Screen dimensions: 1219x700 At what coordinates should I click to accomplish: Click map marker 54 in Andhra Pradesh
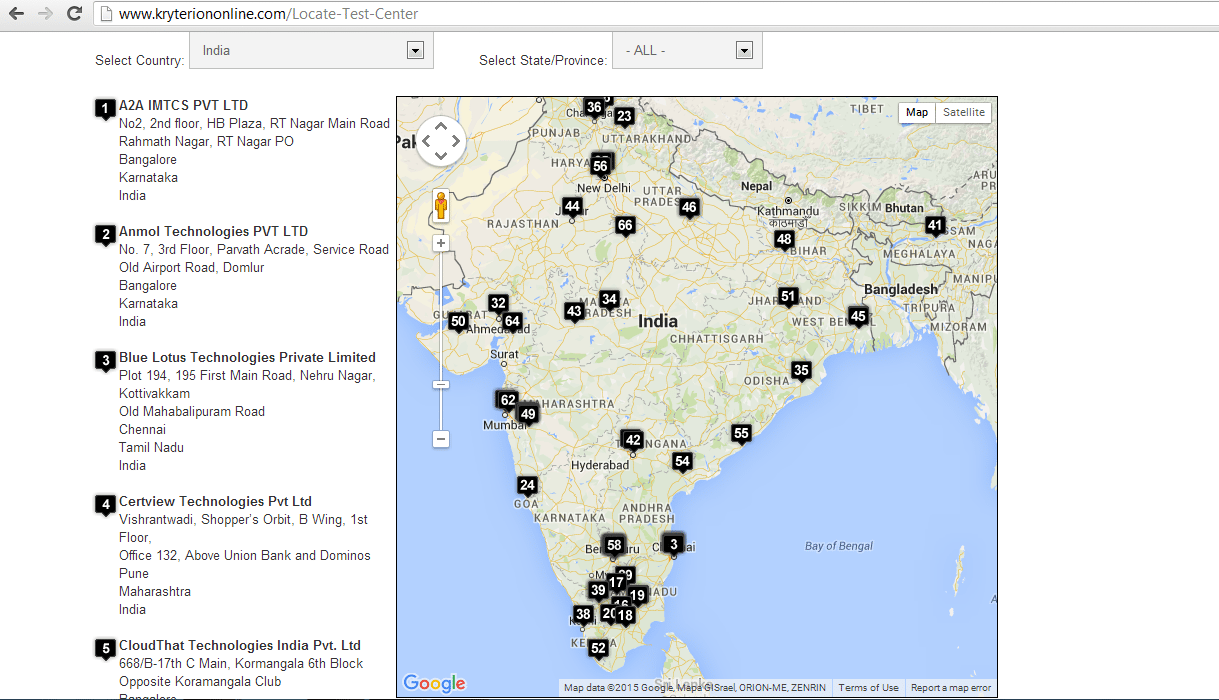coord(682,462)
